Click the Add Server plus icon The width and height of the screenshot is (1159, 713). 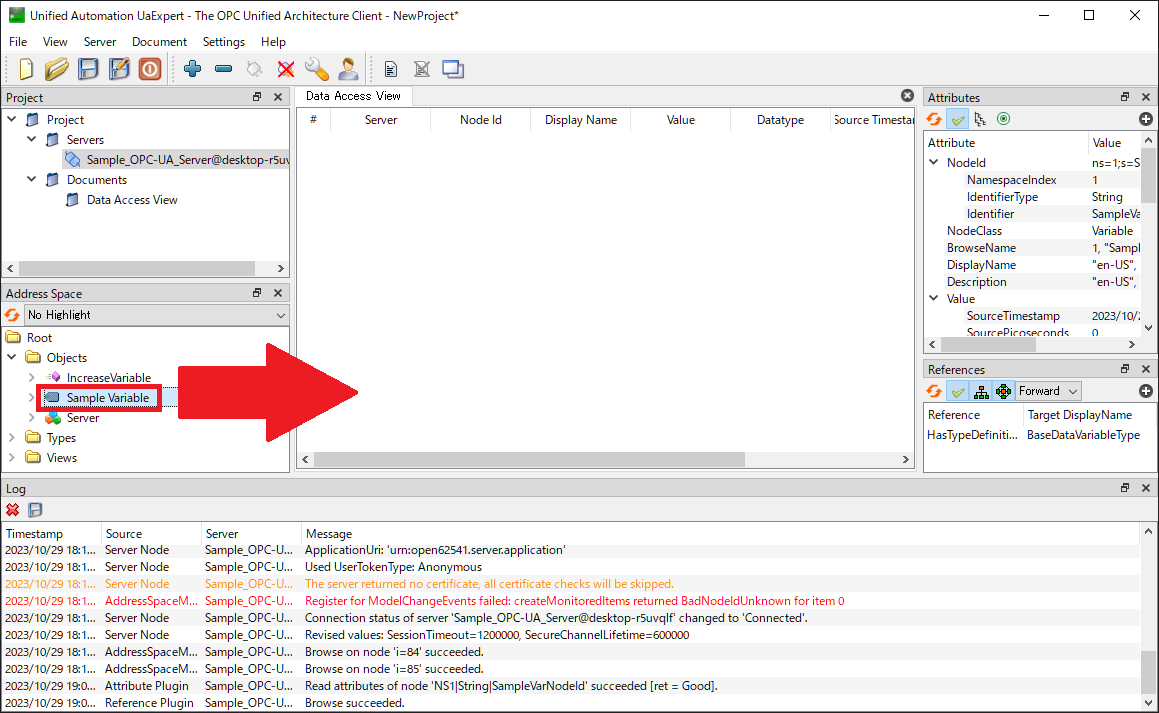point(193,69)
